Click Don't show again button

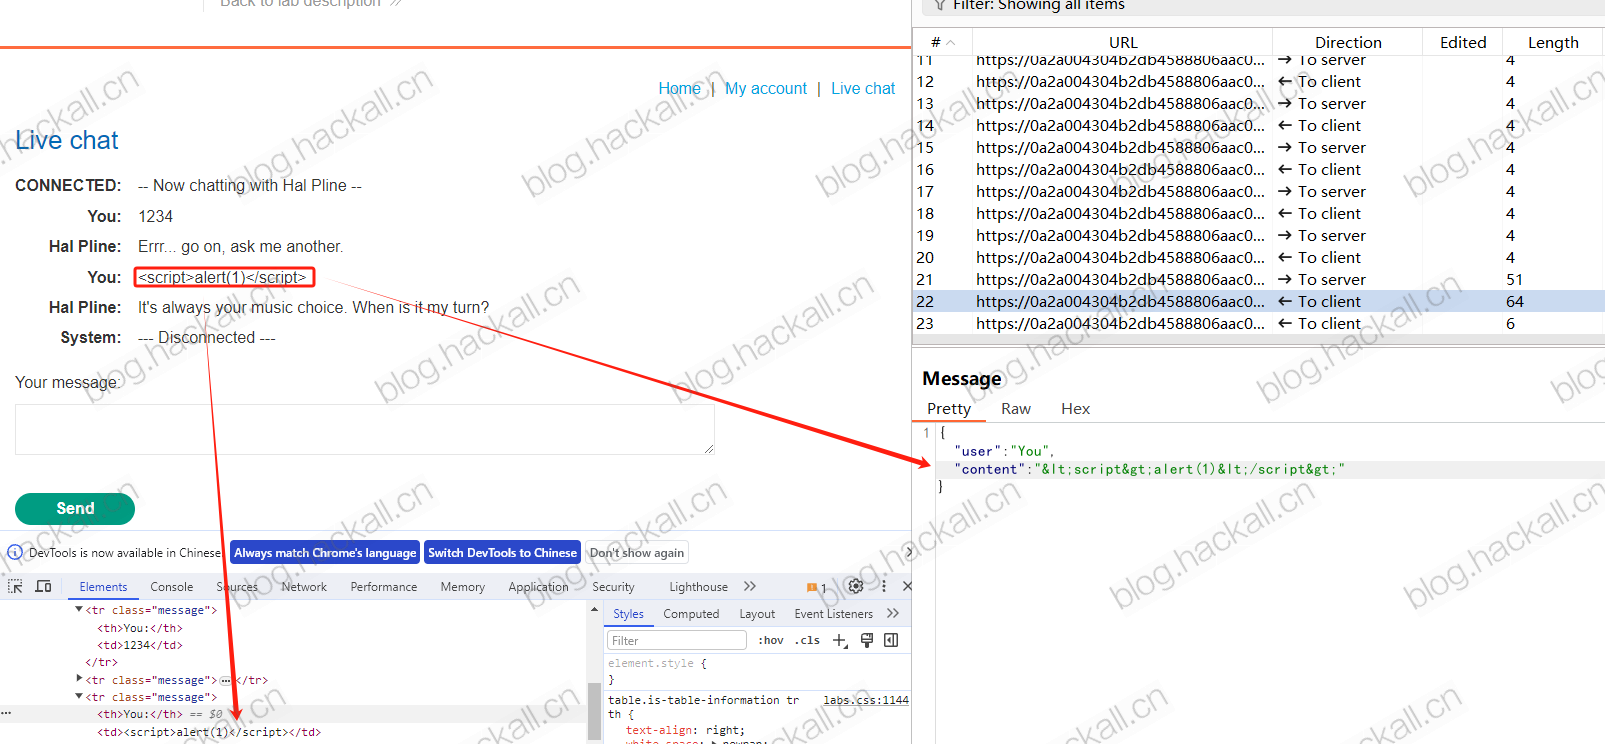637,552
